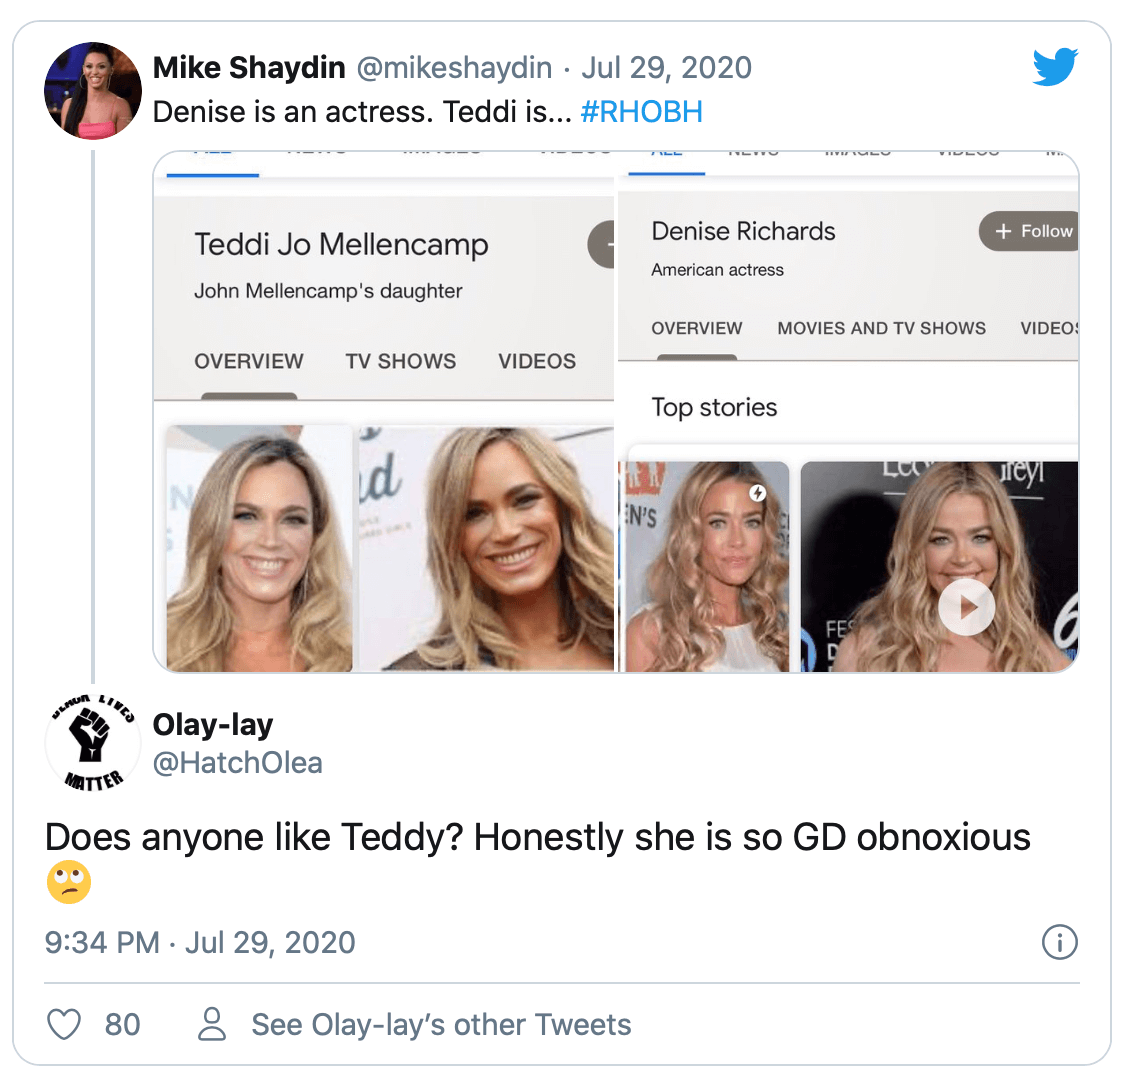The height and width of the screenshot is (1080, 1134).
Task: Open Mike Shaydin's profile picture
Action: pyautogui.click(x=93, y=90)
